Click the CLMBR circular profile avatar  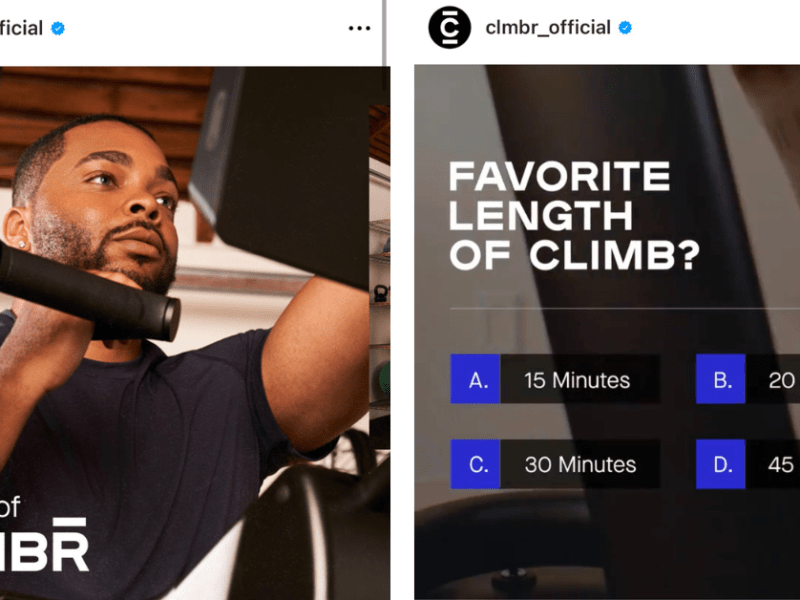pos(449,28)
